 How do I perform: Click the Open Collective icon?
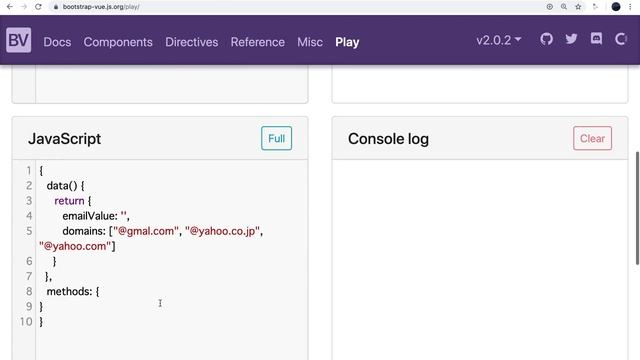(x=621, y=39)
